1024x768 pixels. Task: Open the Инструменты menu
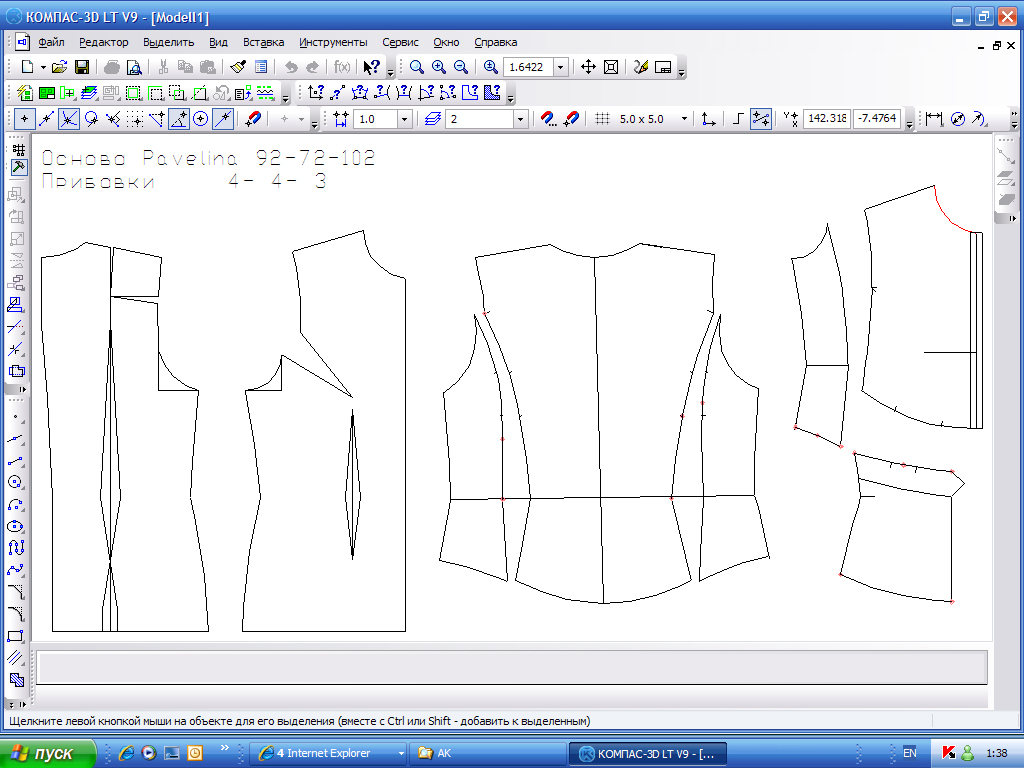333,42
